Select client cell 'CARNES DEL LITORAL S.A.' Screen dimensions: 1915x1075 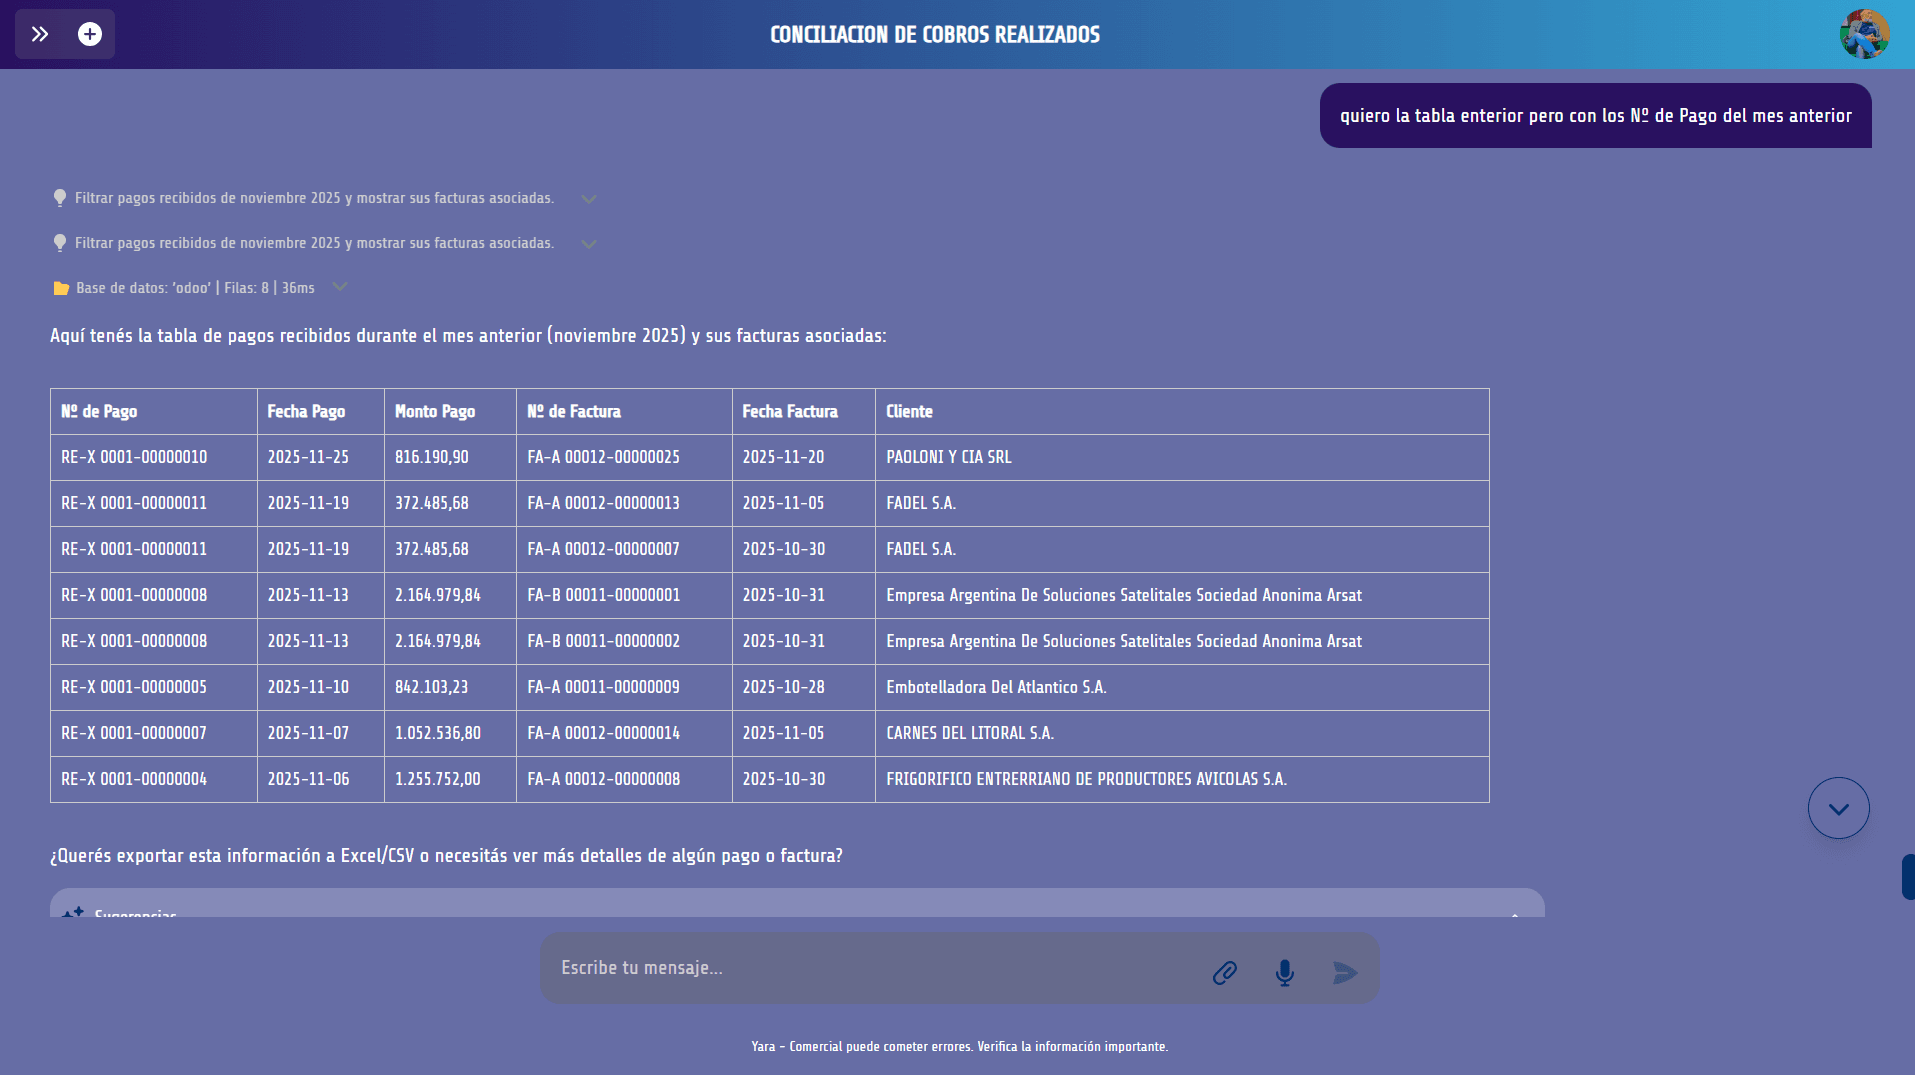pyautogui.click(x=1182, y=734)
